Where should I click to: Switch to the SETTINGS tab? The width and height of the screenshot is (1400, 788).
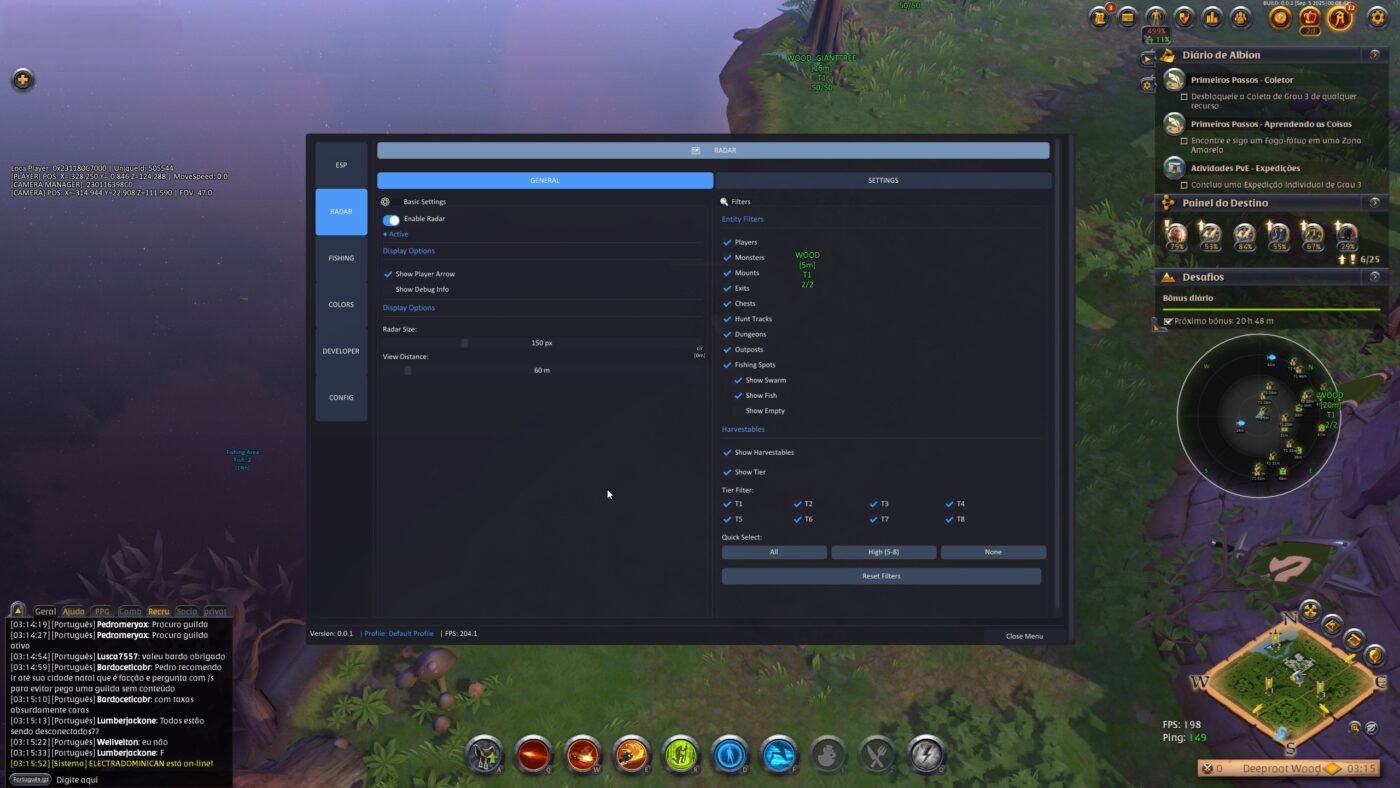pos(882,181)
